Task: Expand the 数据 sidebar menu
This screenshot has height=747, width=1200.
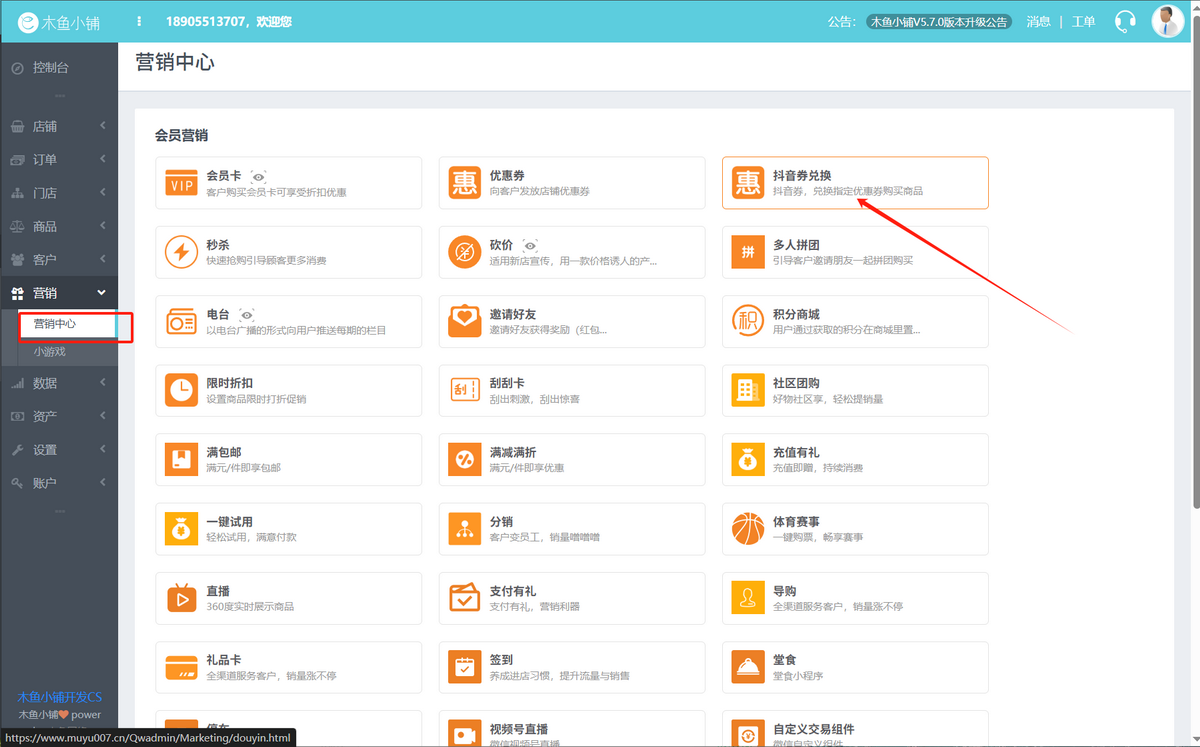Action: (x=59, y=383)
